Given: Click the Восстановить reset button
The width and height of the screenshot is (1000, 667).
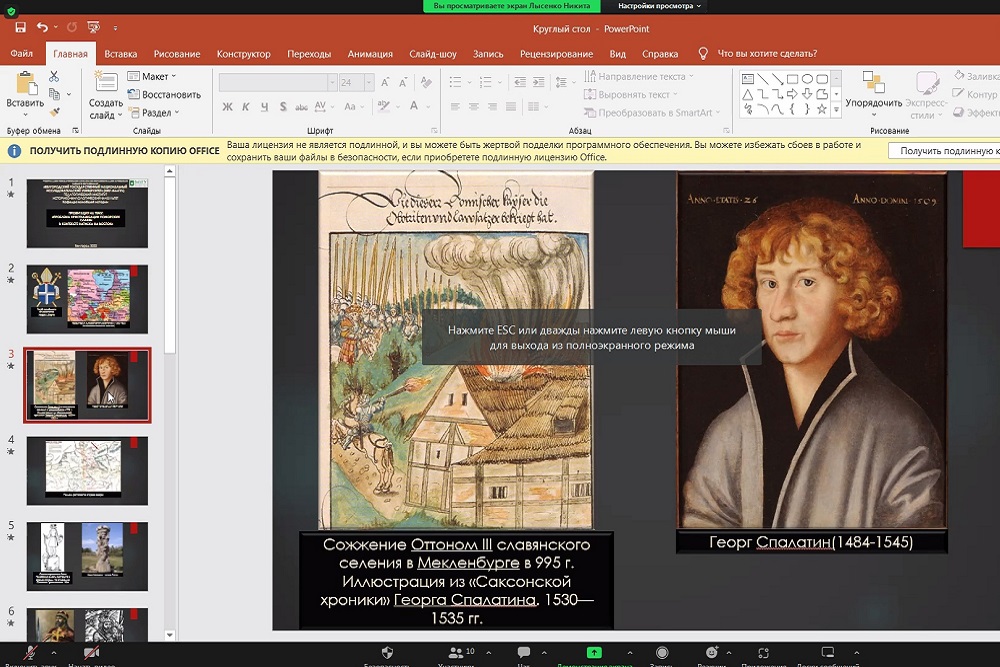Looking at the screenshot, I should [163, 95].
